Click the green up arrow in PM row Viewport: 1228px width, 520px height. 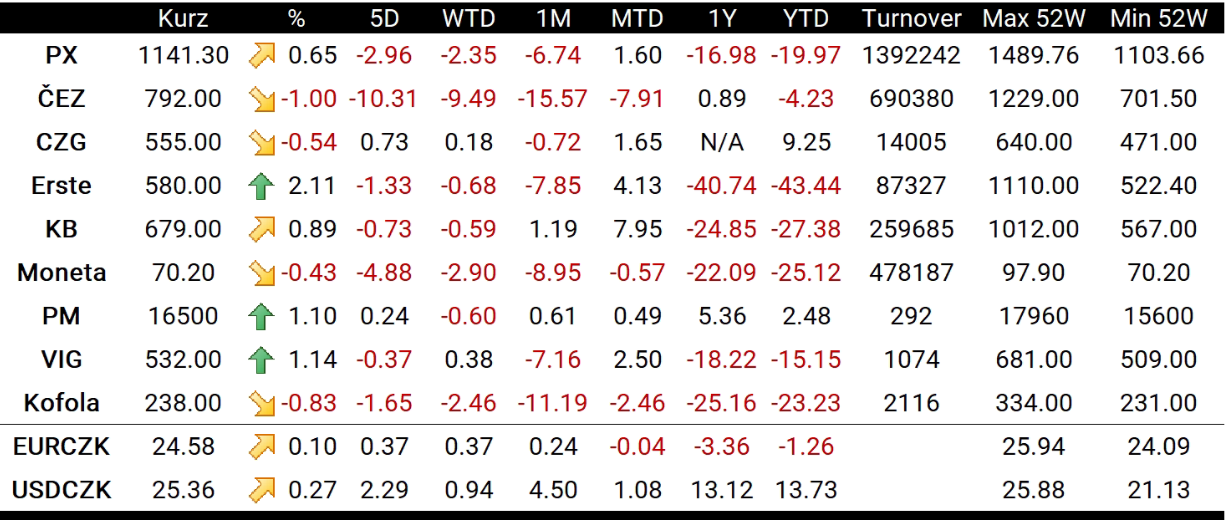[261, 316]
